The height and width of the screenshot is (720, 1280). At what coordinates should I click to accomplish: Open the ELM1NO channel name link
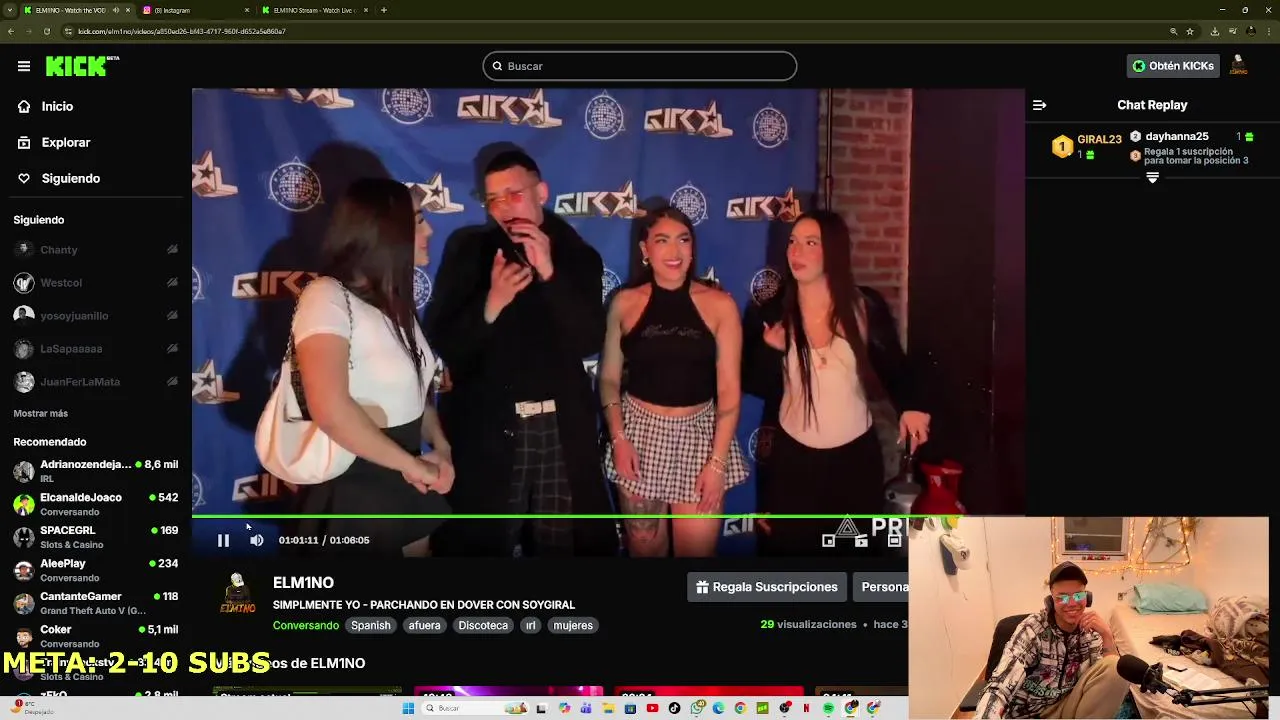[x=303, y=583]
